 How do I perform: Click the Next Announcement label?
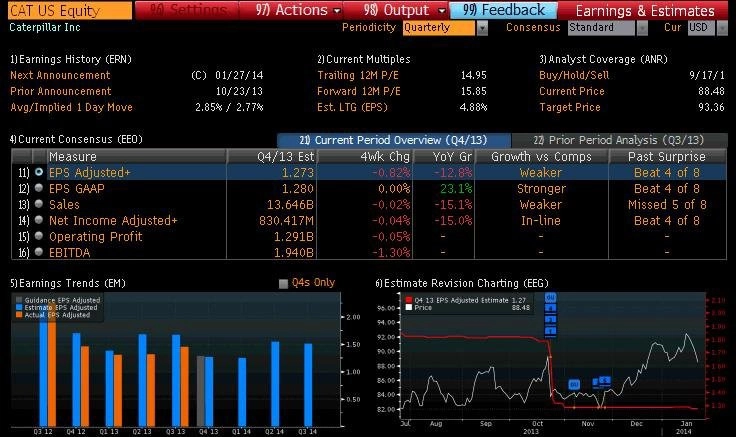[60, 75]
